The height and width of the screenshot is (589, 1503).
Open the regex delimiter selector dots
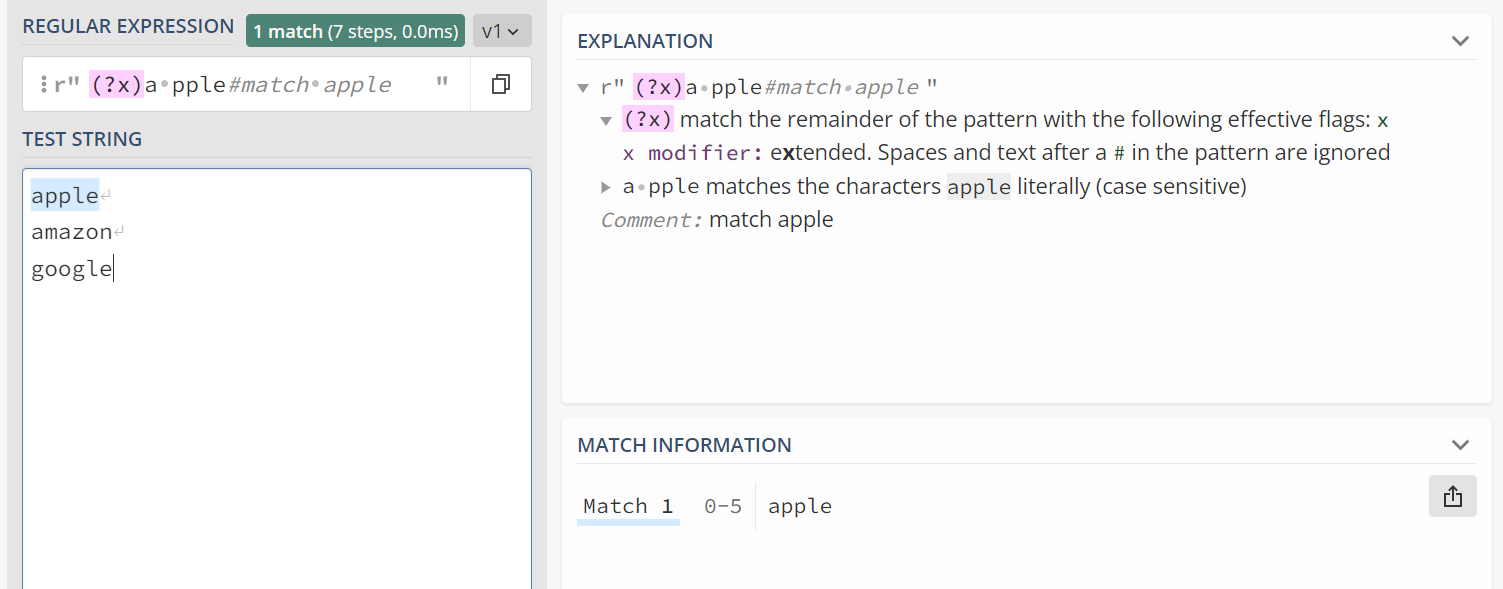[x=44, y=85]
